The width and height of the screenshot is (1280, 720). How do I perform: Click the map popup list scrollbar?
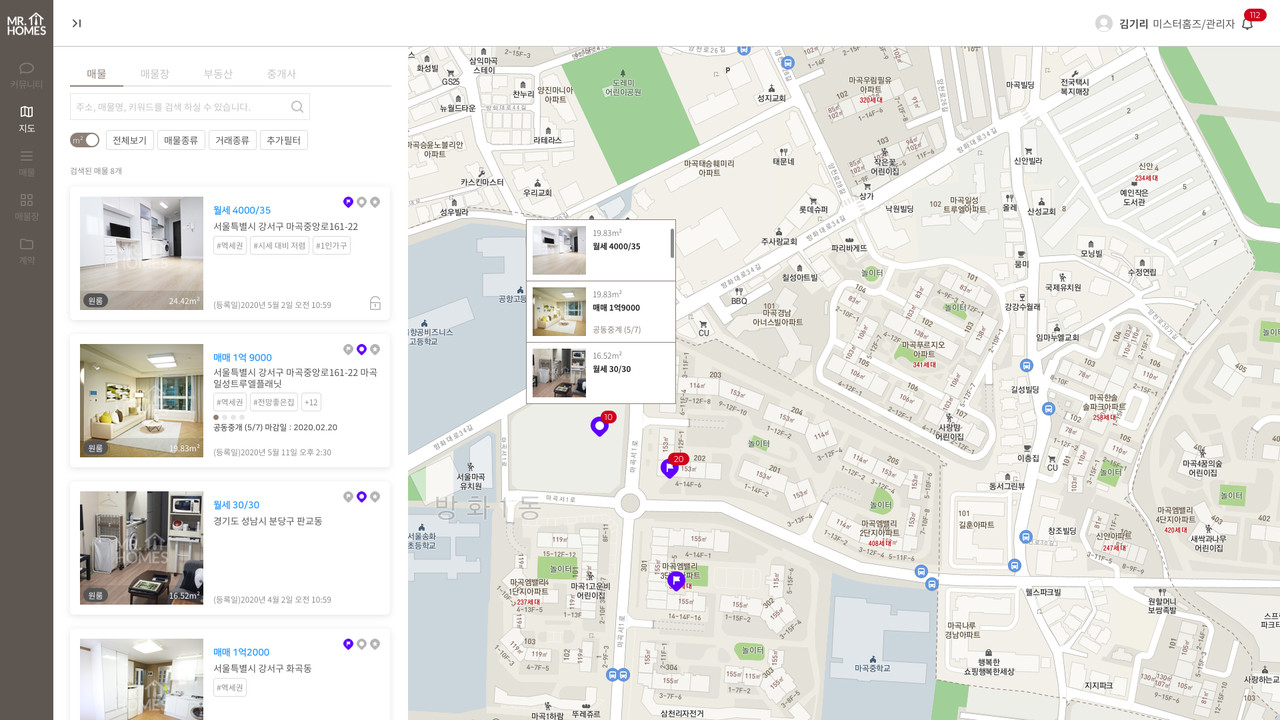pyautogui.click(x=672, y=243)
